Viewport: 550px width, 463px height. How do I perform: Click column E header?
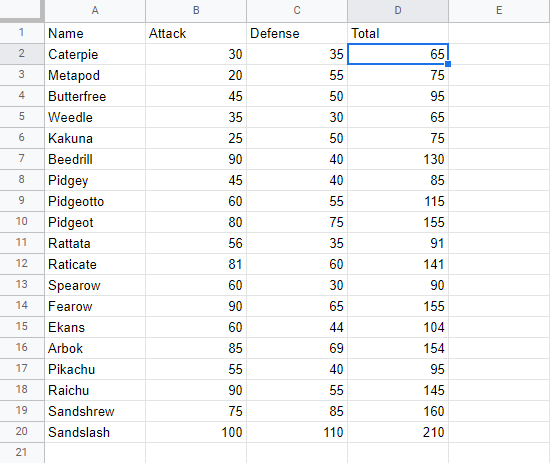coord(499,11)
